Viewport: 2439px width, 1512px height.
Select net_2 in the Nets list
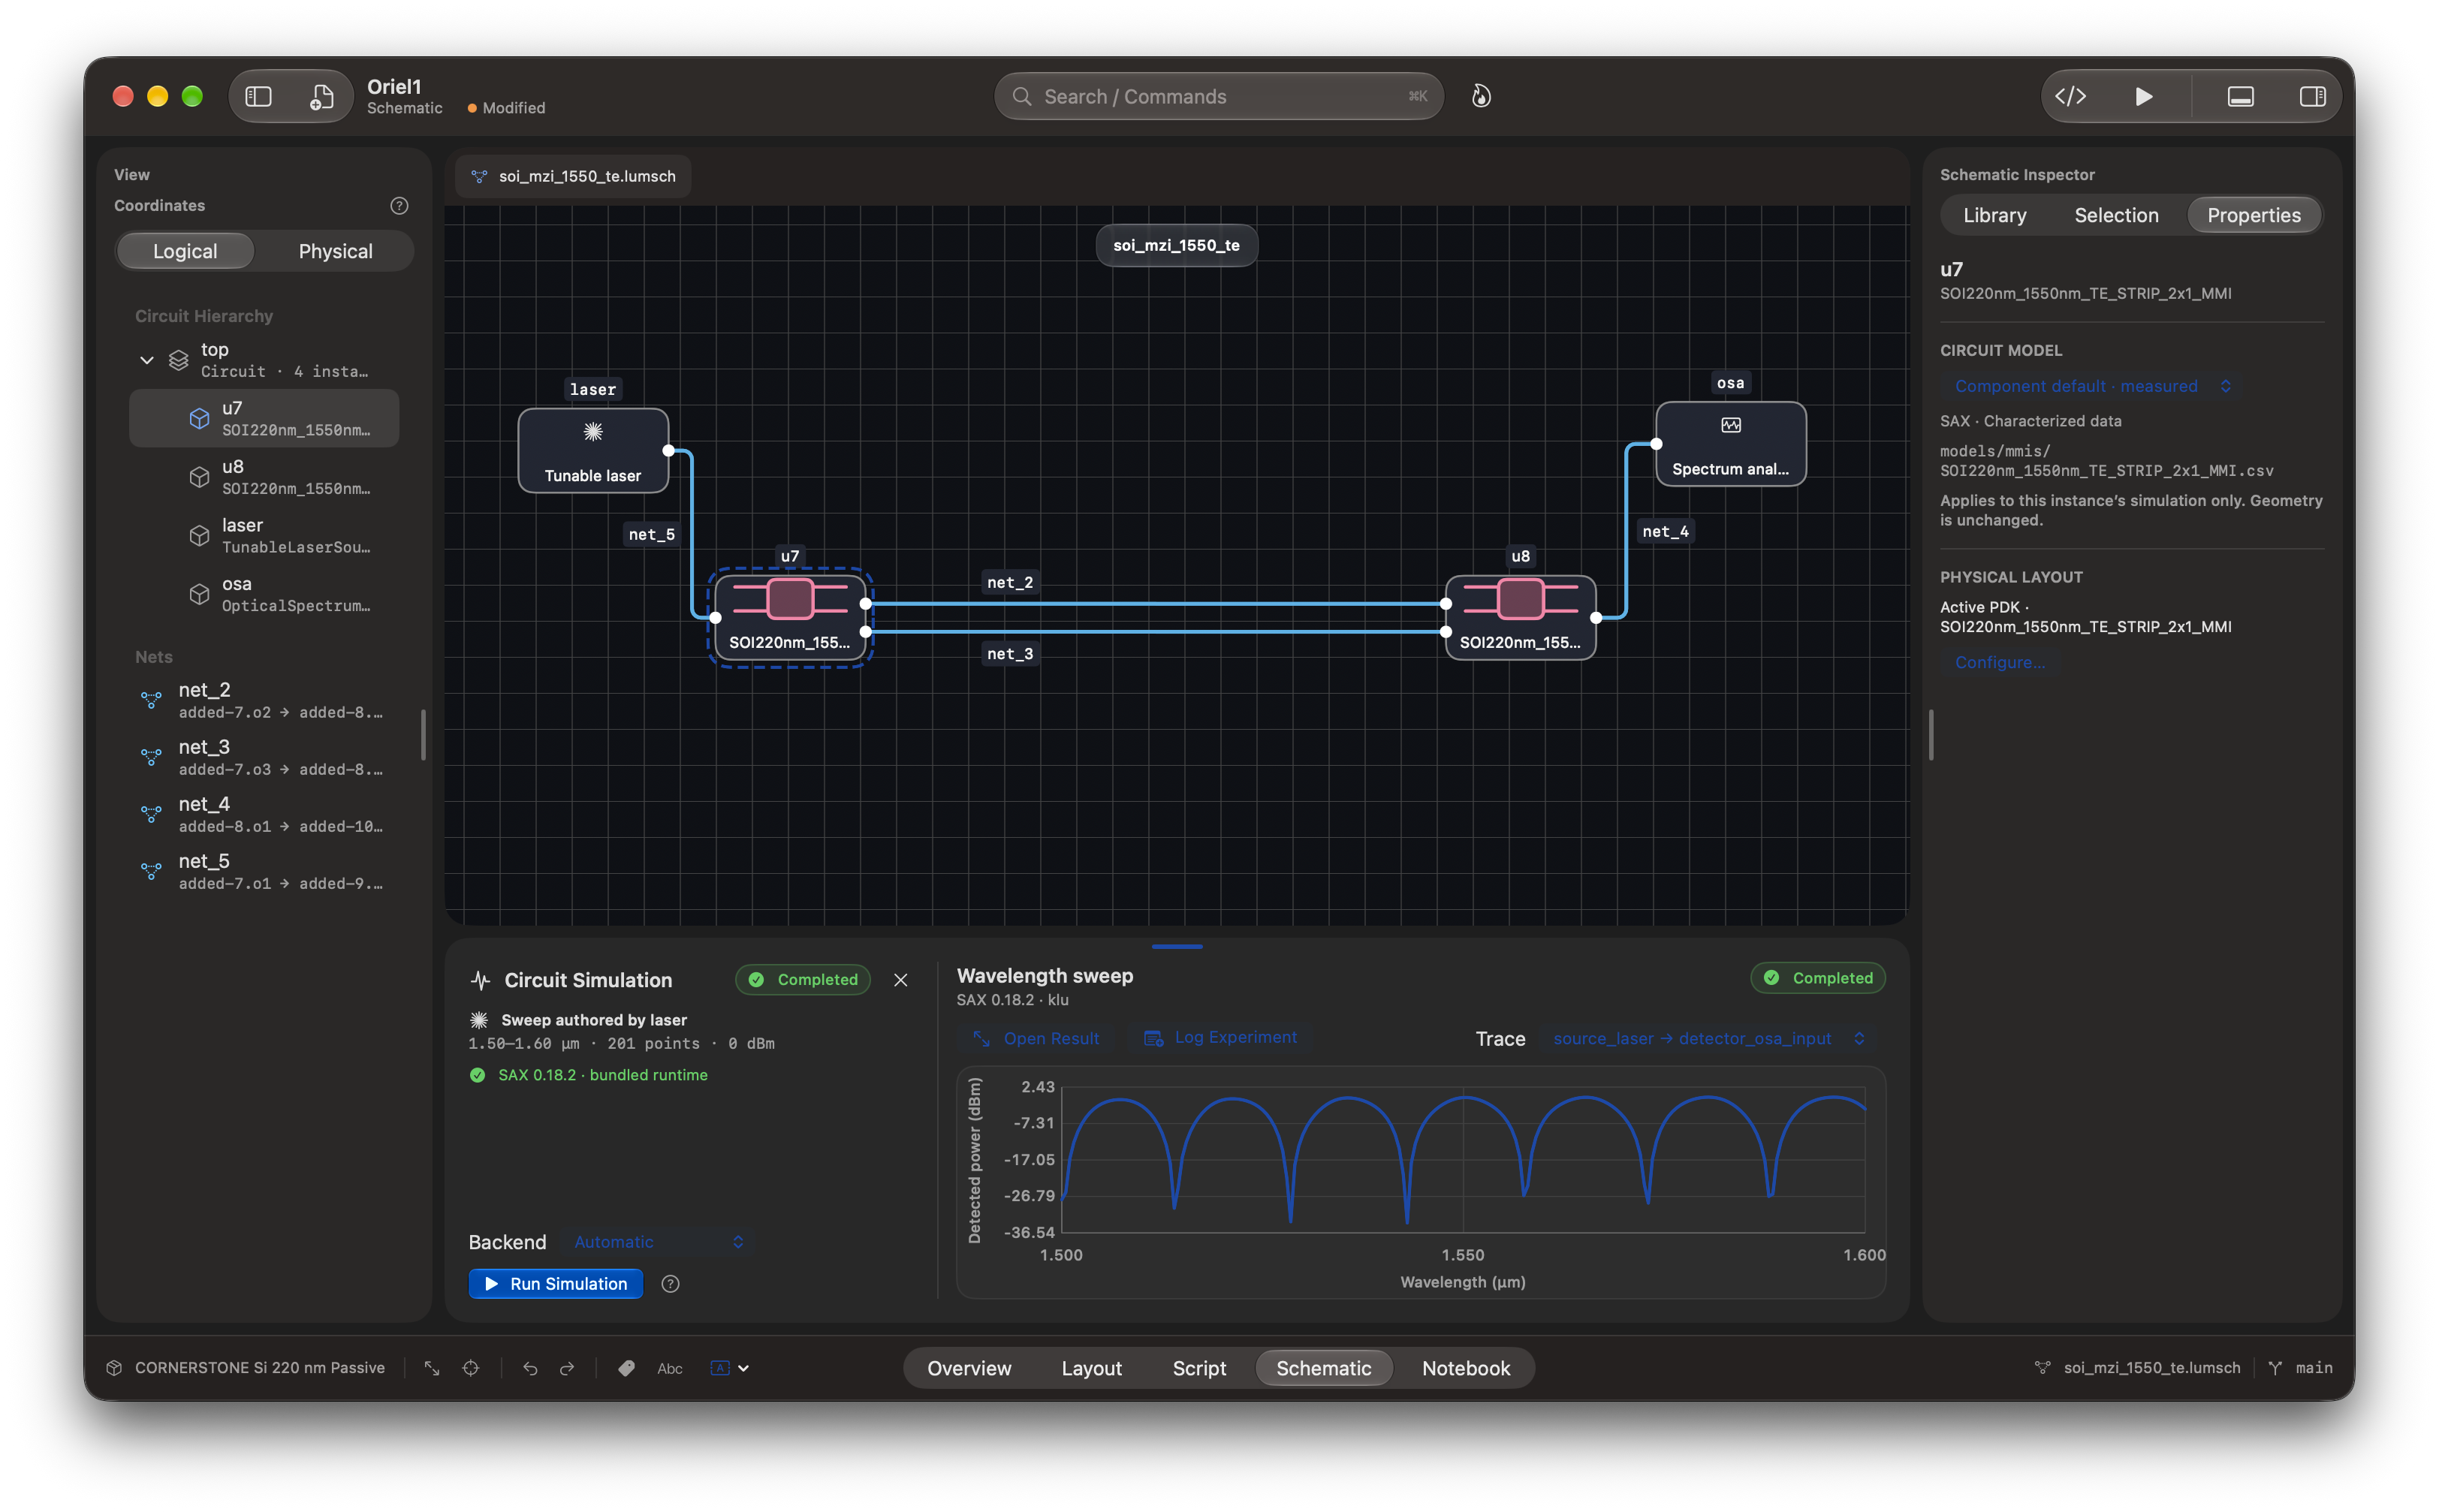(264, 700)
